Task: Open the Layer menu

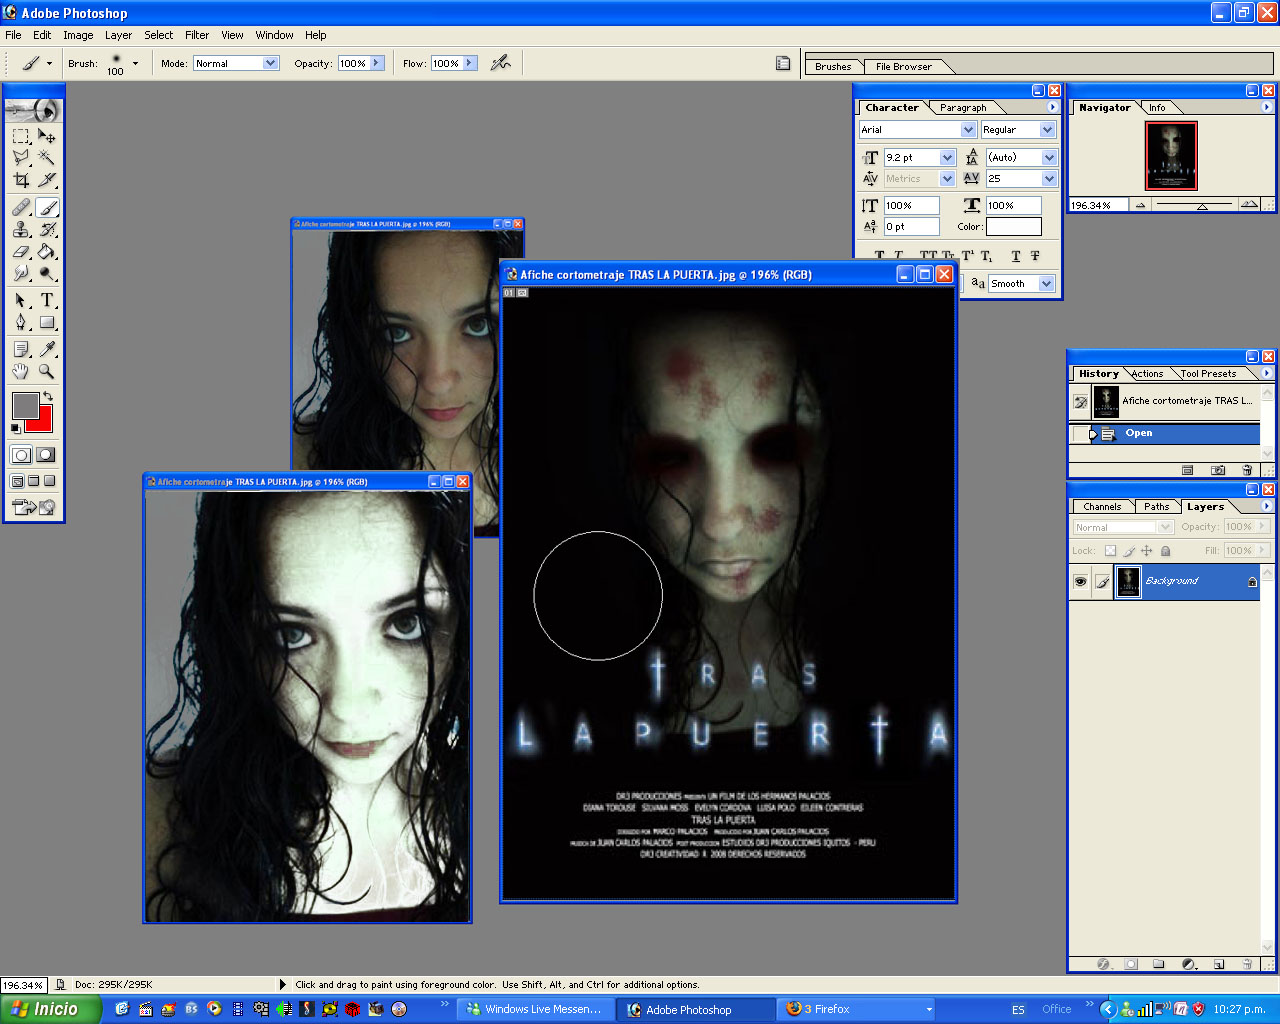Action: [119, 35]
